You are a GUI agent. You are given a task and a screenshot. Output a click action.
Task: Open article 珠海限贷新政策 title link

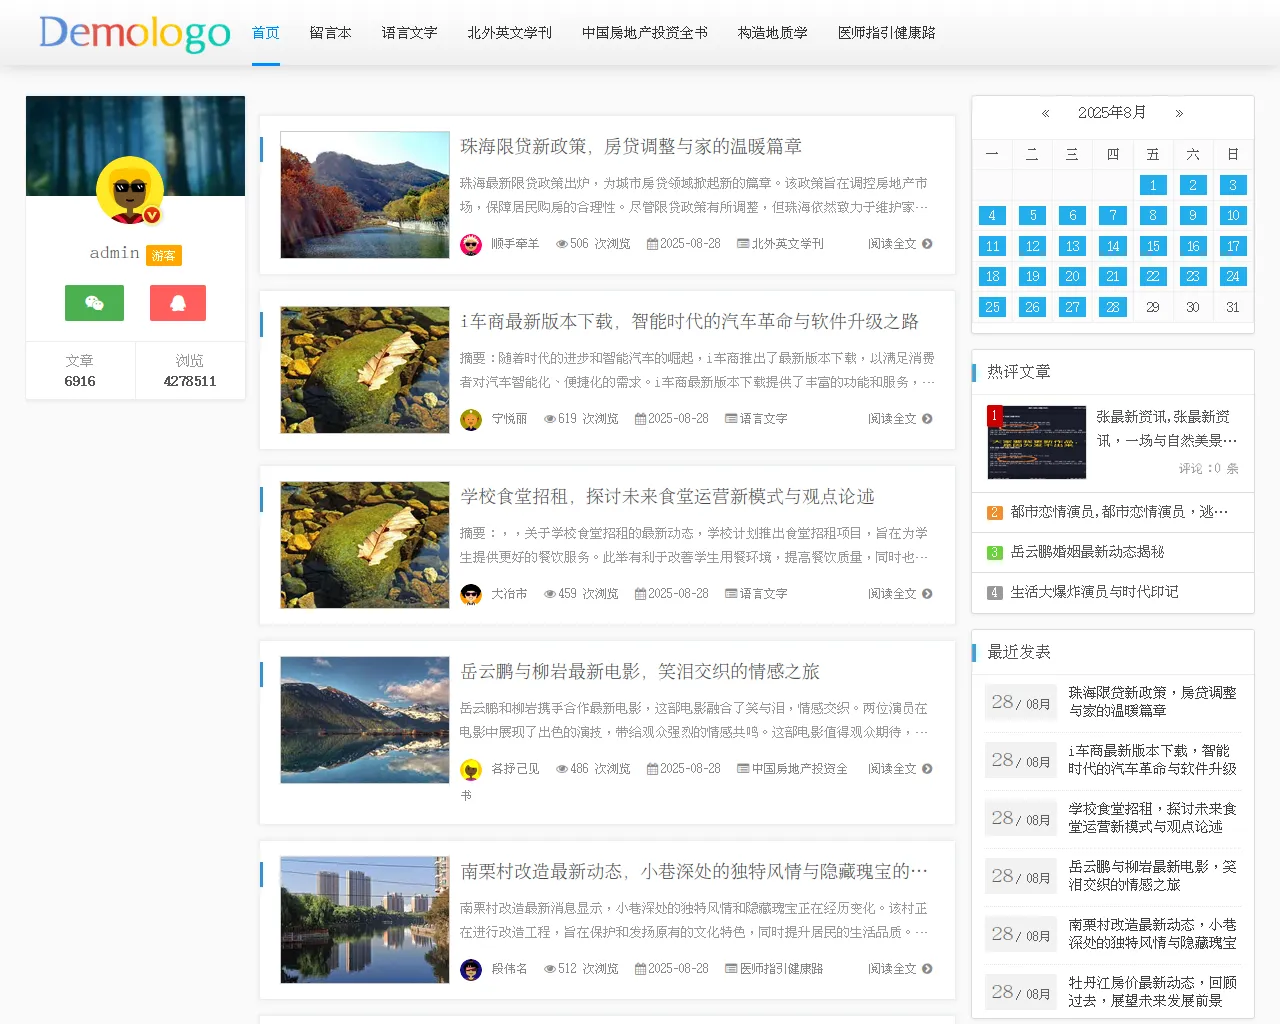(x=630, y=147)
